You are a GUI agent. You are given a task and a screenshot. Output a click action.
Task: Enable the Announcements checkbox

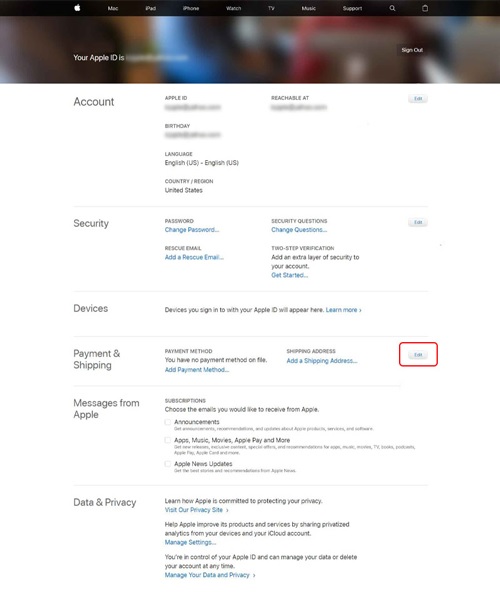168,422
